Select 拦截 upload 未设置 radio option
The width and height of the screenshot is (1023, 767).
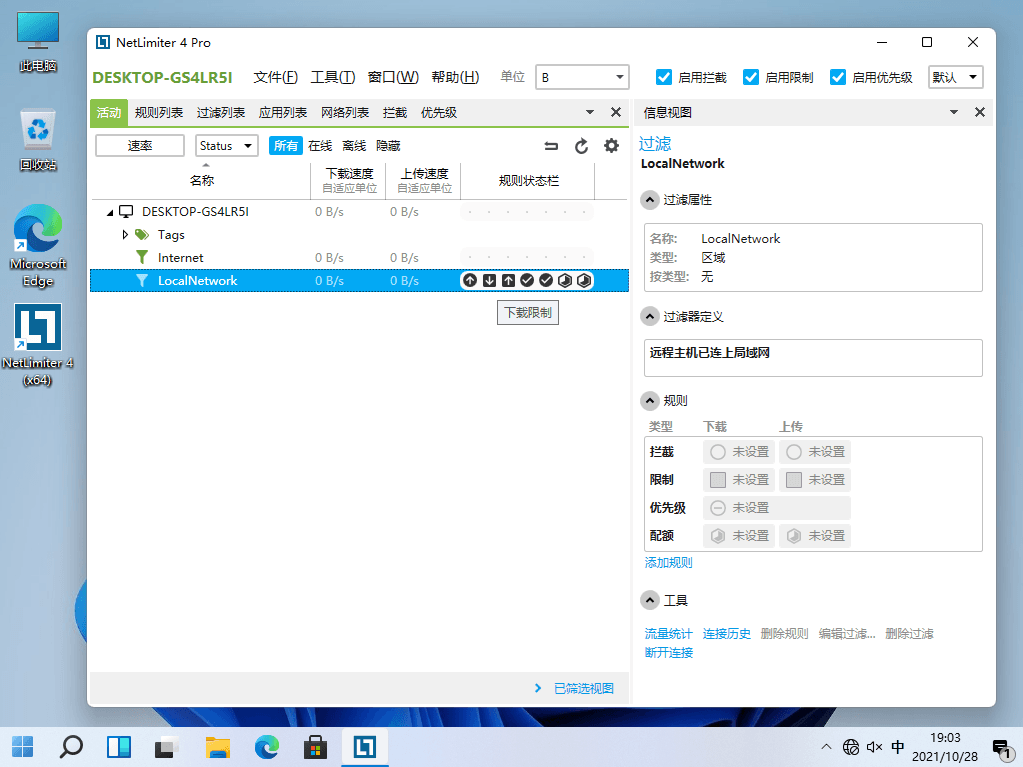pos(815,452)
